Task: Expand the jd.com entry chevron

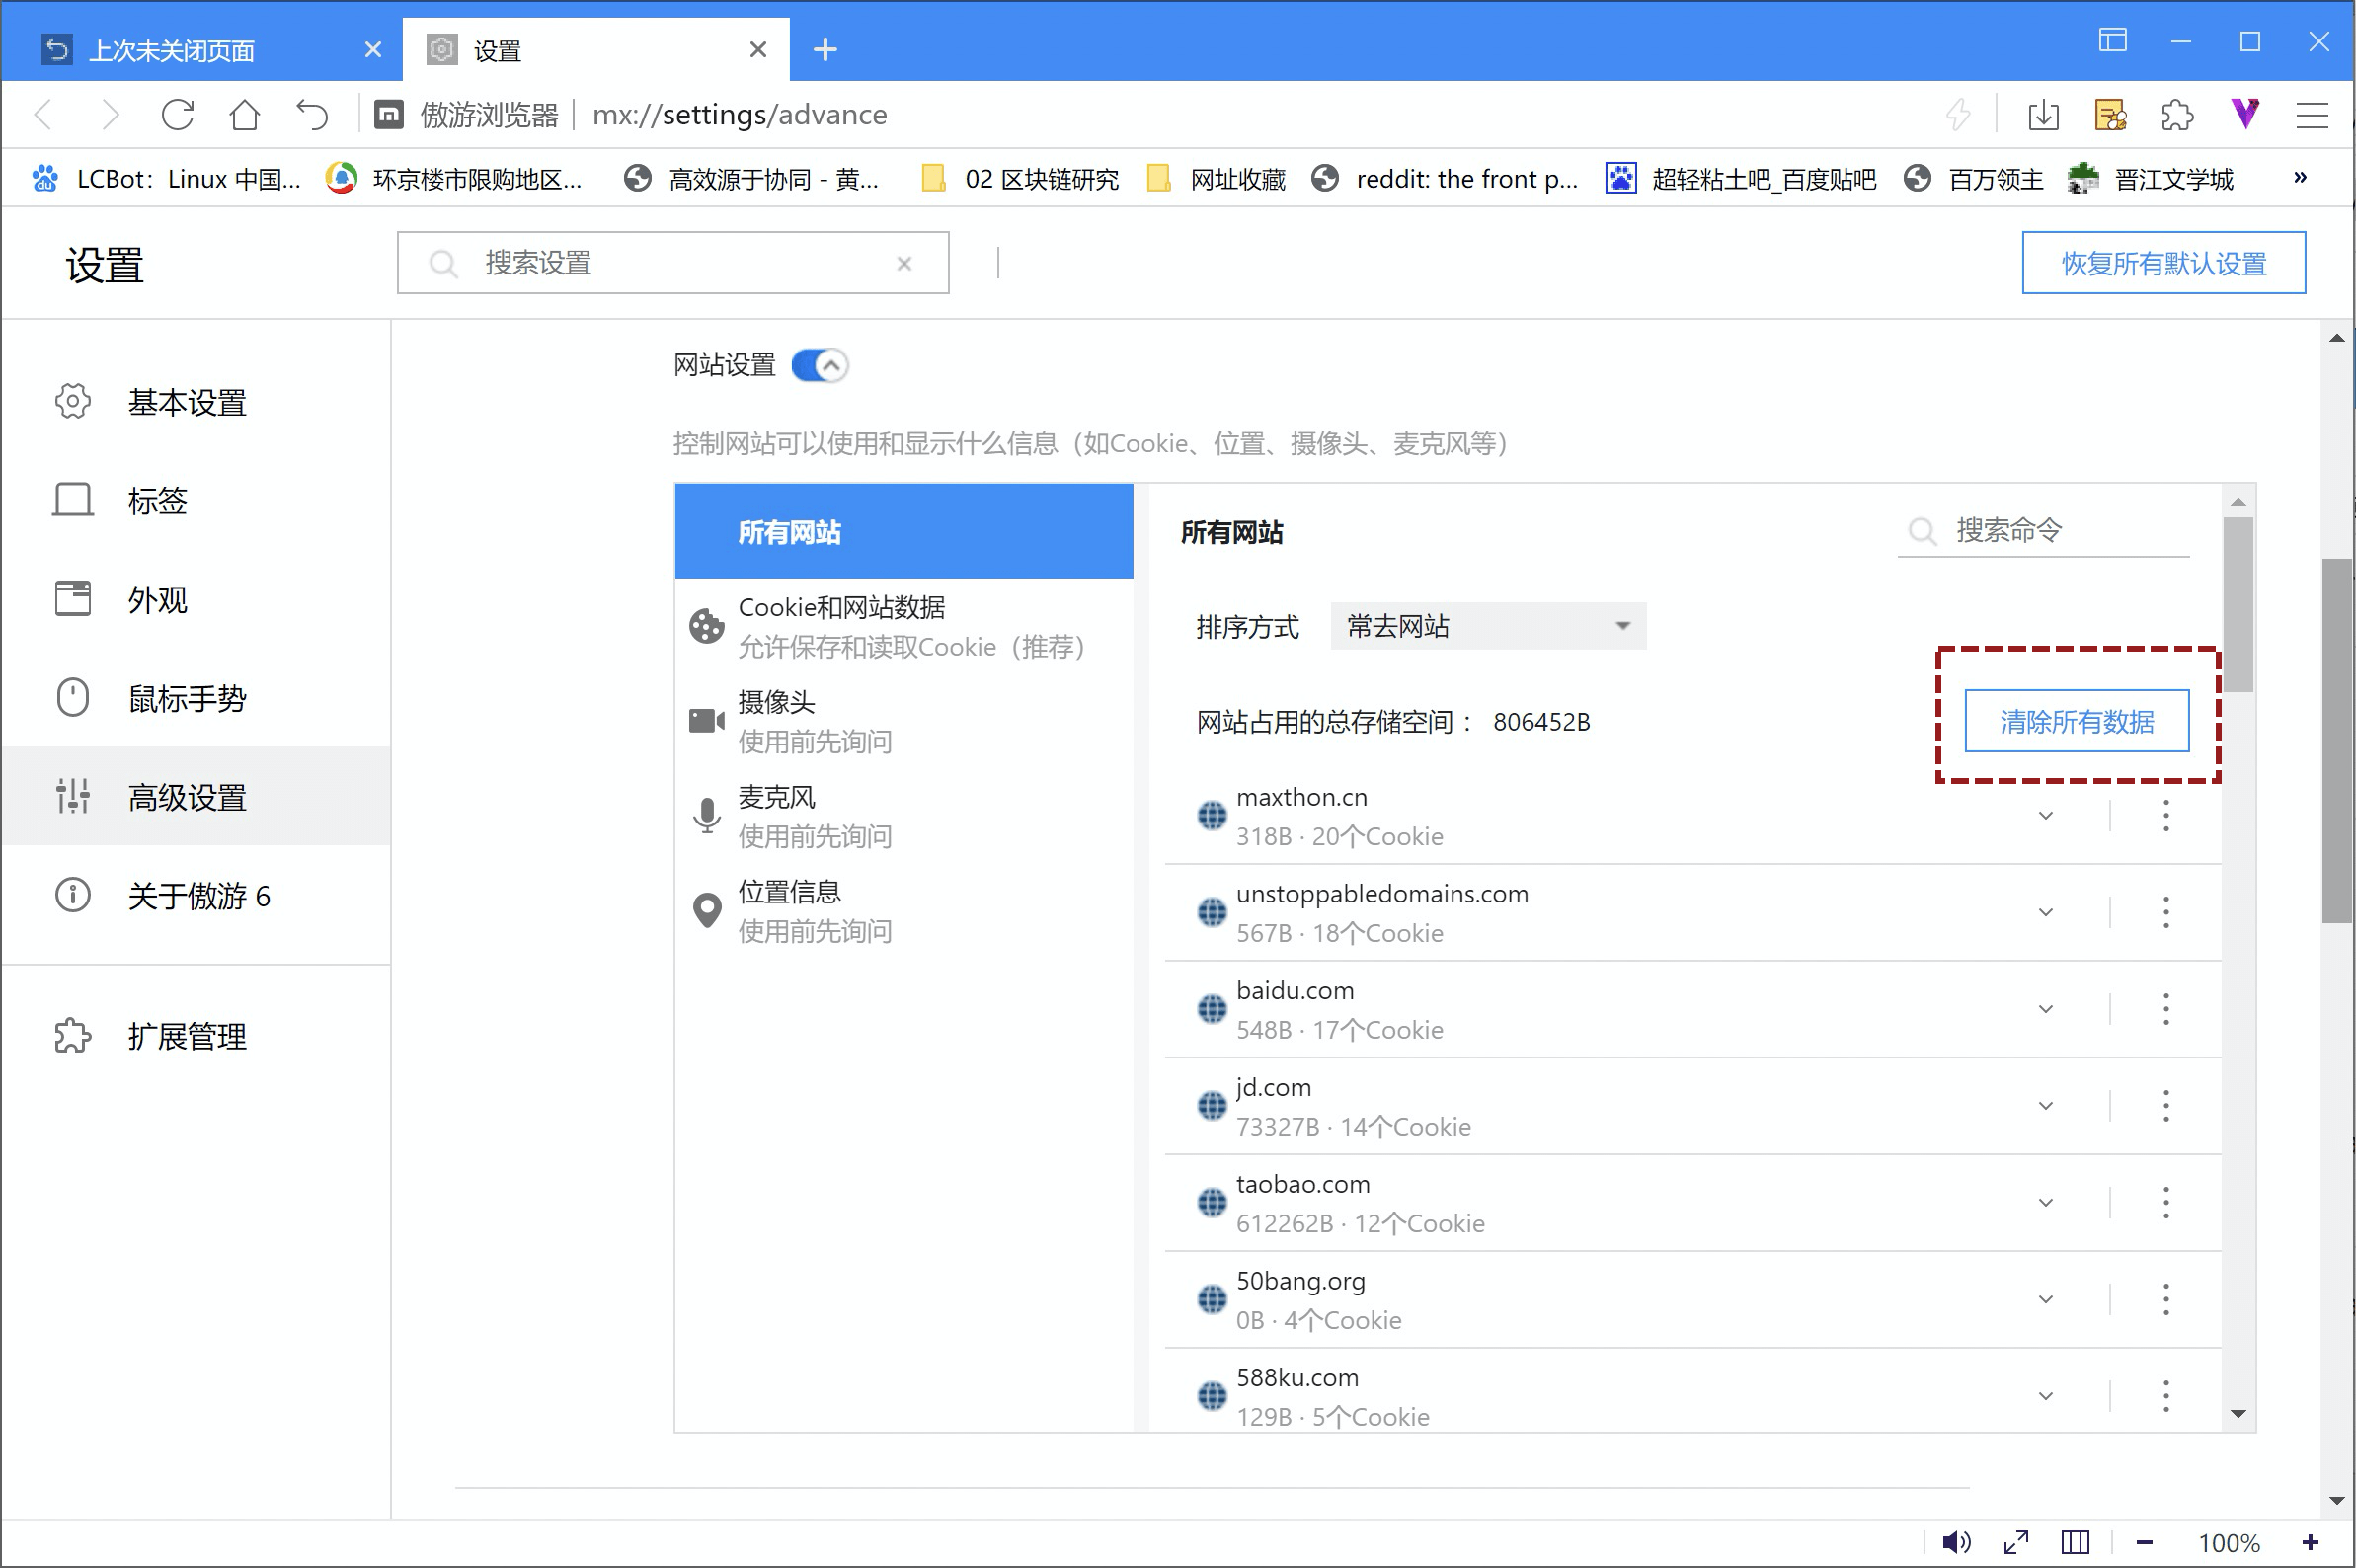Action: 2046,1106
